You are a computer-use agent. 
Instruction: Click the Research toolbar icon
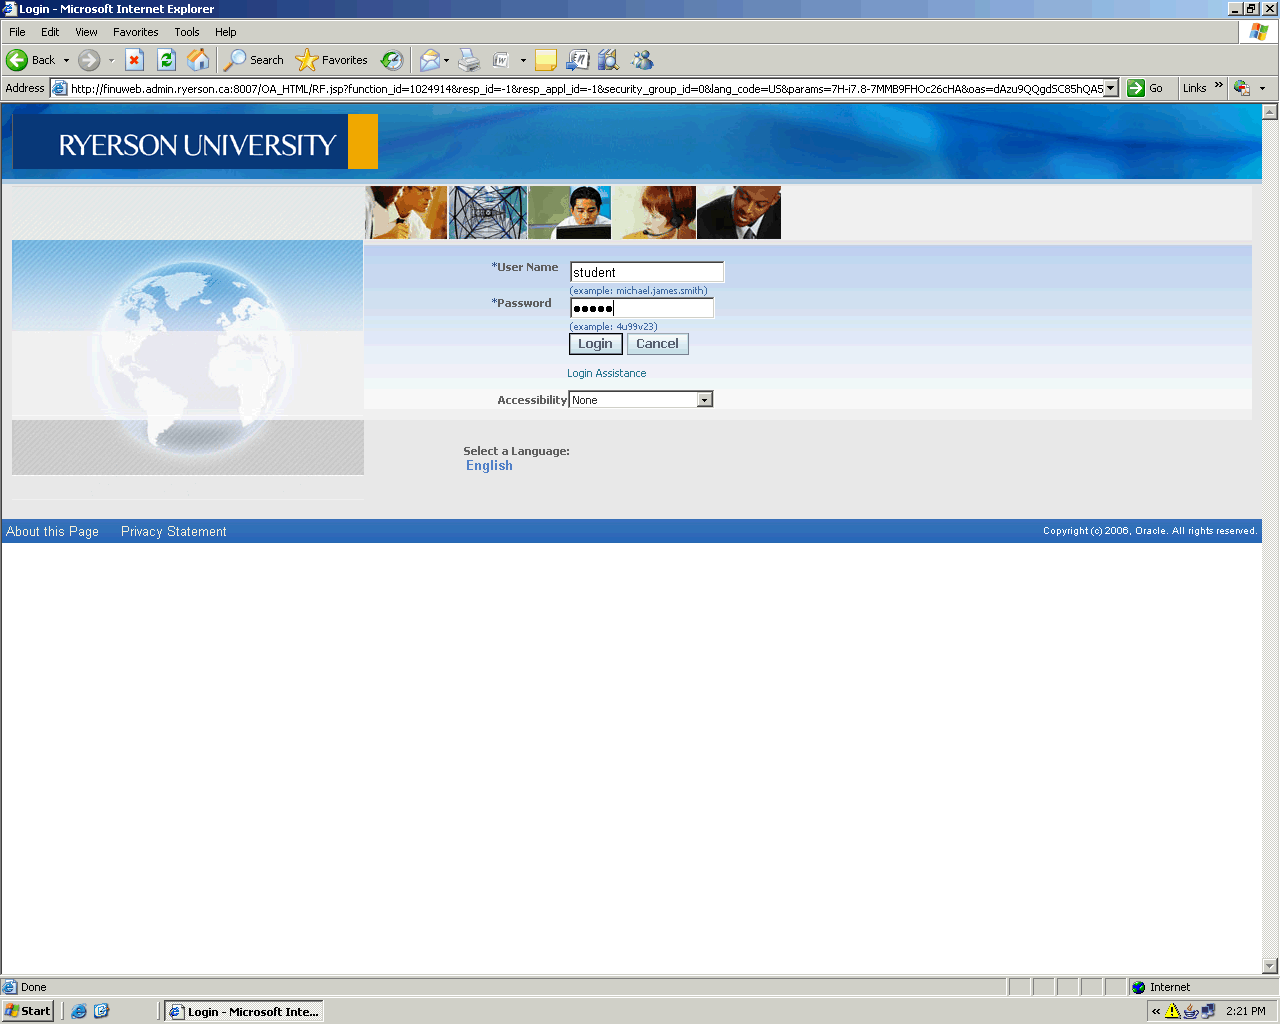608,60
